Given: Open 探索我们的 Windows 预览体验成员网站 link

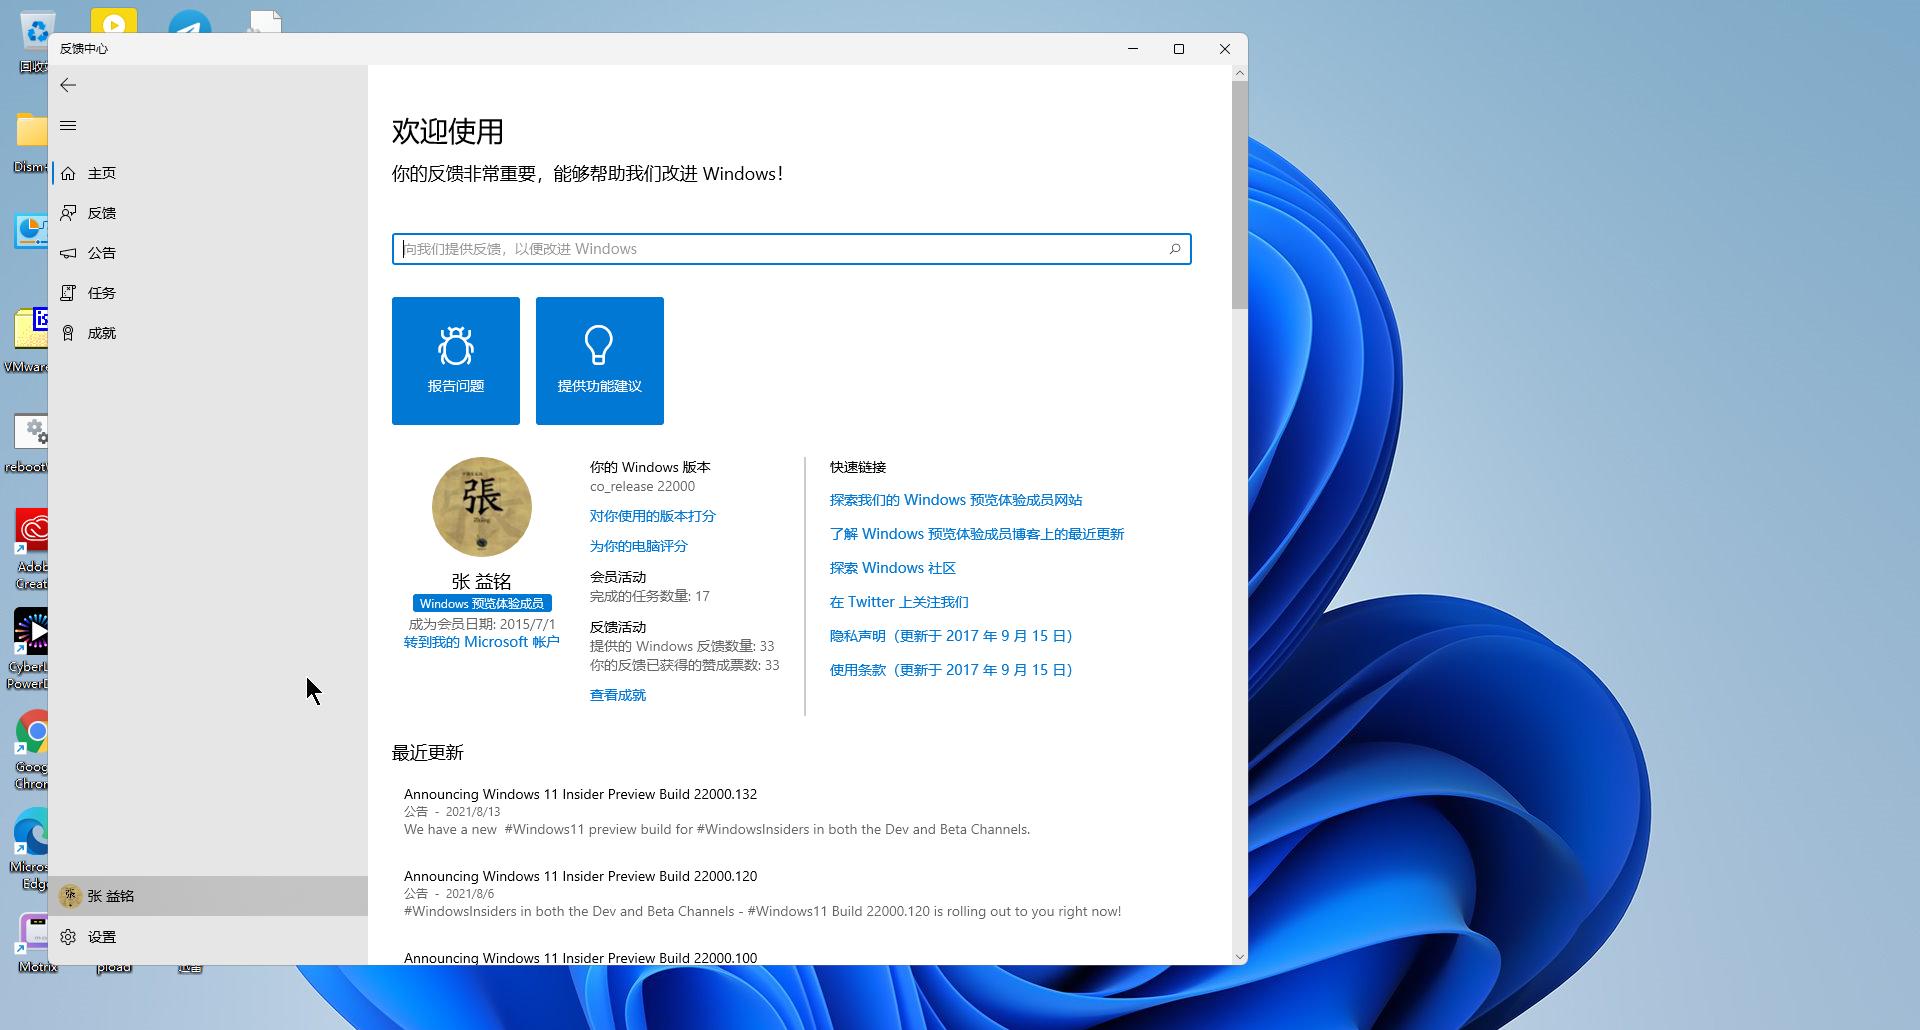Looking at the screenshot, I should pyautogui.click(x=956, y=500).
